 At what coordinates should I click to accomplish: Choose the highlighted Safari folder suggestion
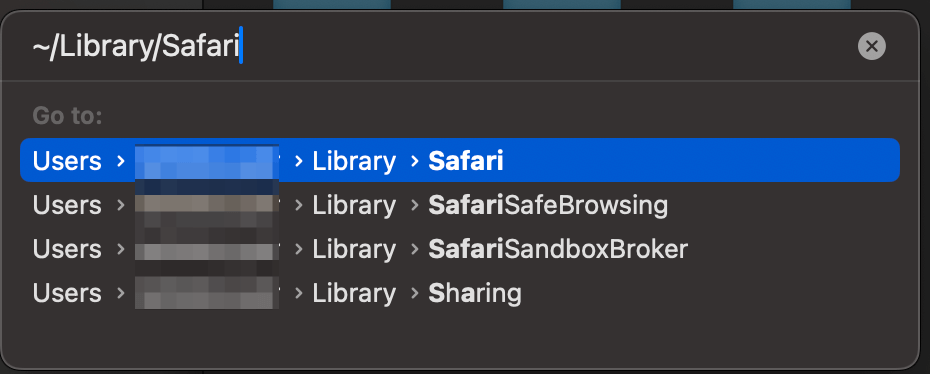click(x=460, y=160)
